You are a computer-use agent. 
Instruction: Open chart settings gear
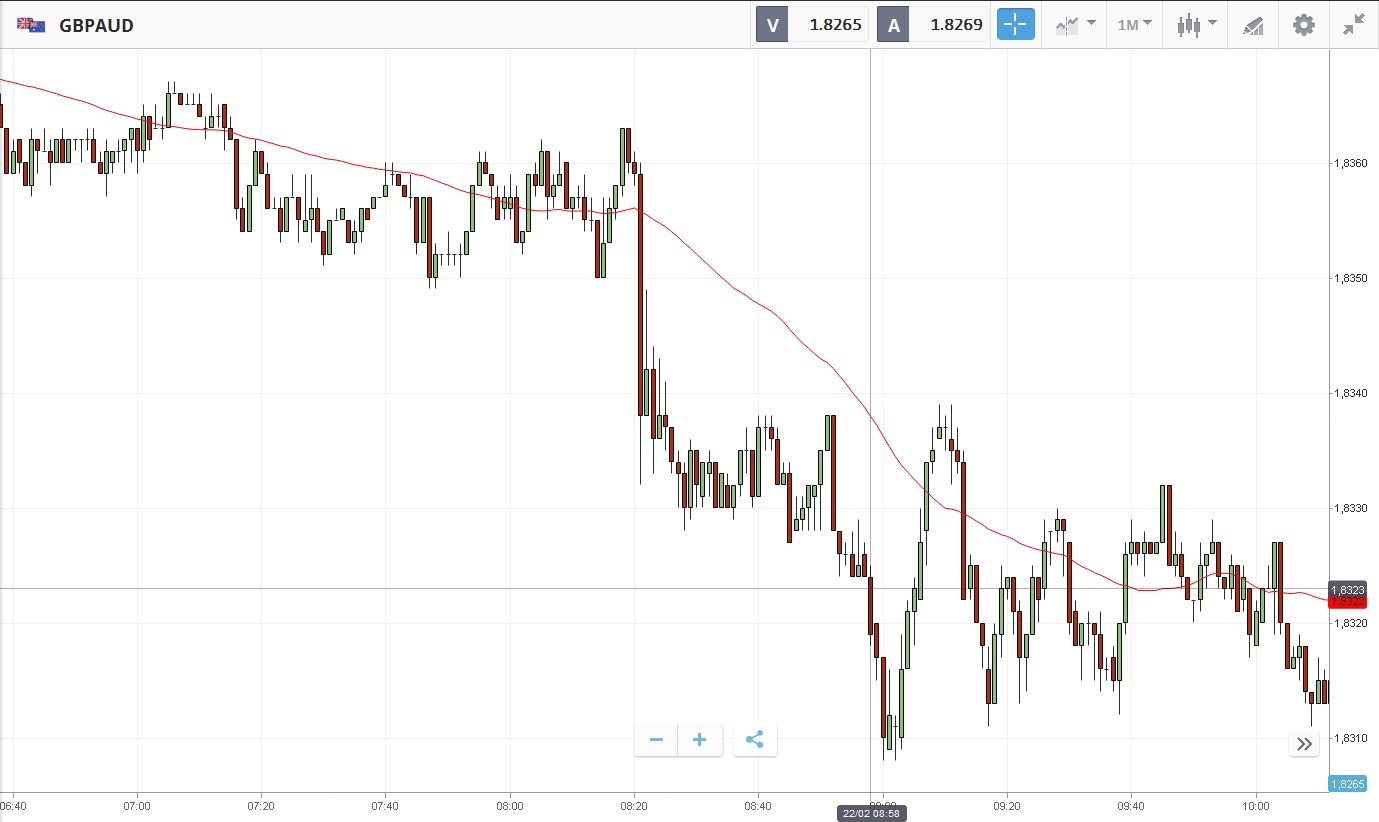click(1304, 25)
